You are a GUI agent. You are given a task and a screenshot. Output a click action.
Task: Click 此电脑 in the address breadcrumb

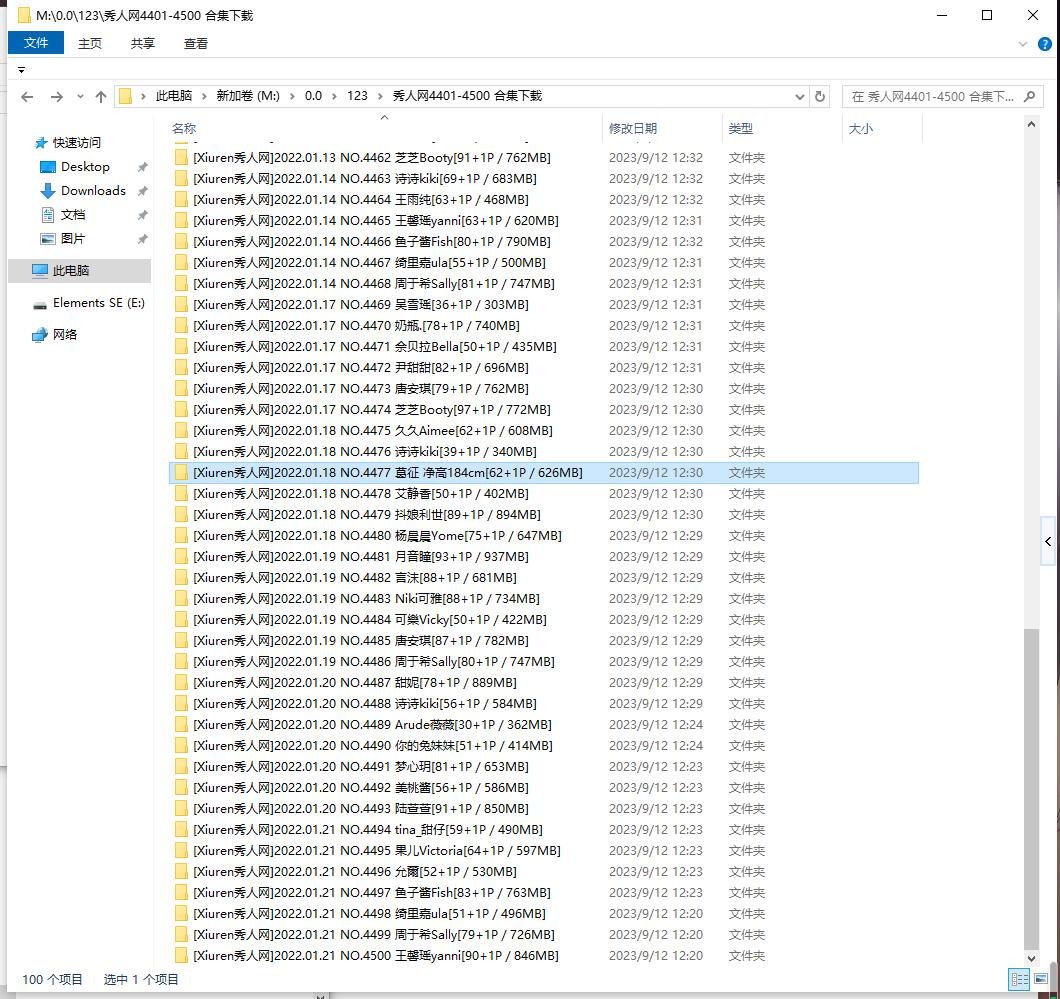point(174,96)
